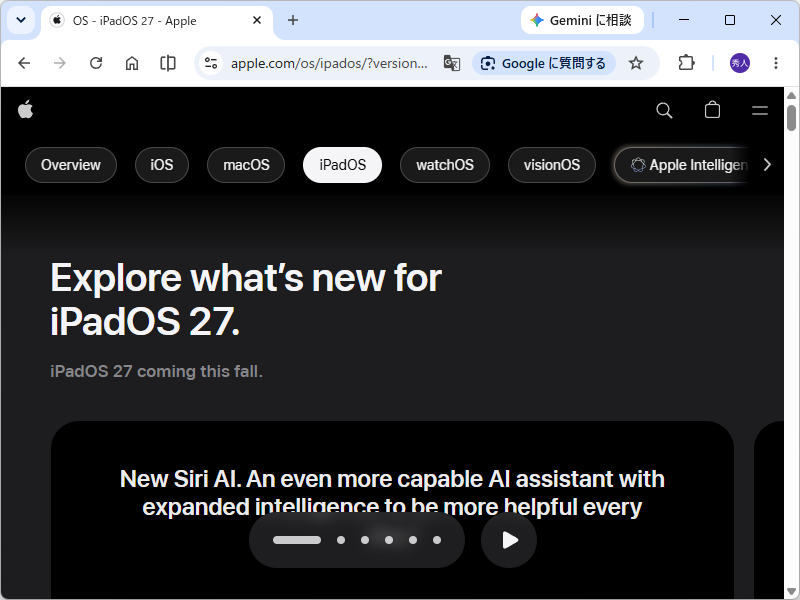
Task: Click the scrollbar up arrow
Action: click(x=791, y=95)
